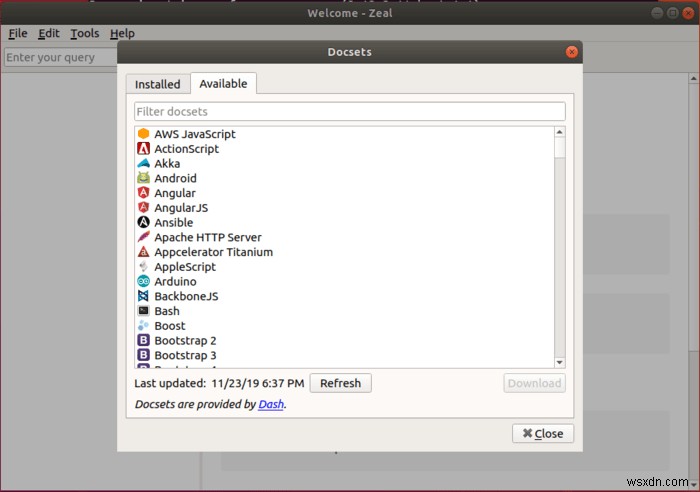This screenshot has width=700, height=492.
Task: Click the docset list scrollbar handle
Action: pos(559,147)
